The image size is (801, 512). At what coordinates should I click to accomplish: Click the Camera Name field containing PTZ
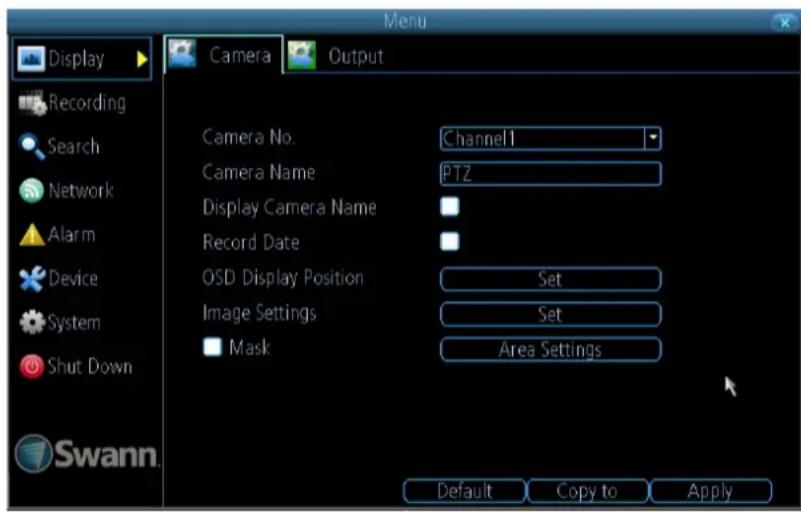coord(551,174)
